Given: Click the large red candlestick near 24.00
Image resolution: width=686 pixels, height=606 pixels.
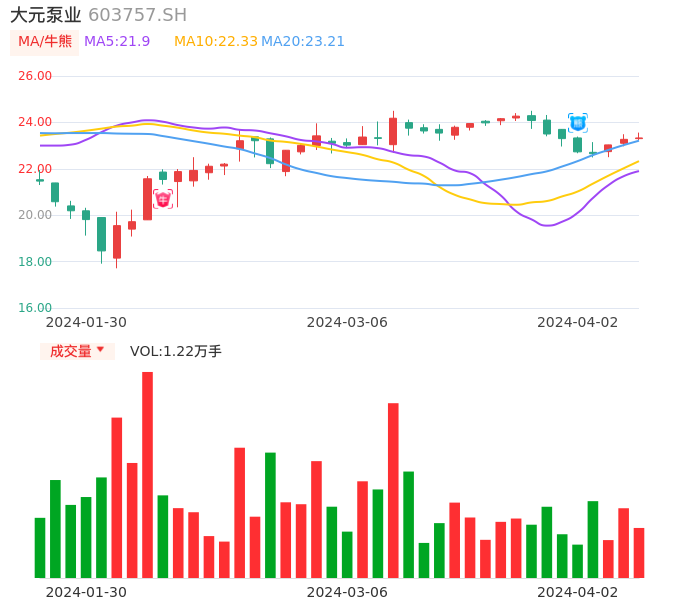Looking at the screenshot, I should click(393, 132).
